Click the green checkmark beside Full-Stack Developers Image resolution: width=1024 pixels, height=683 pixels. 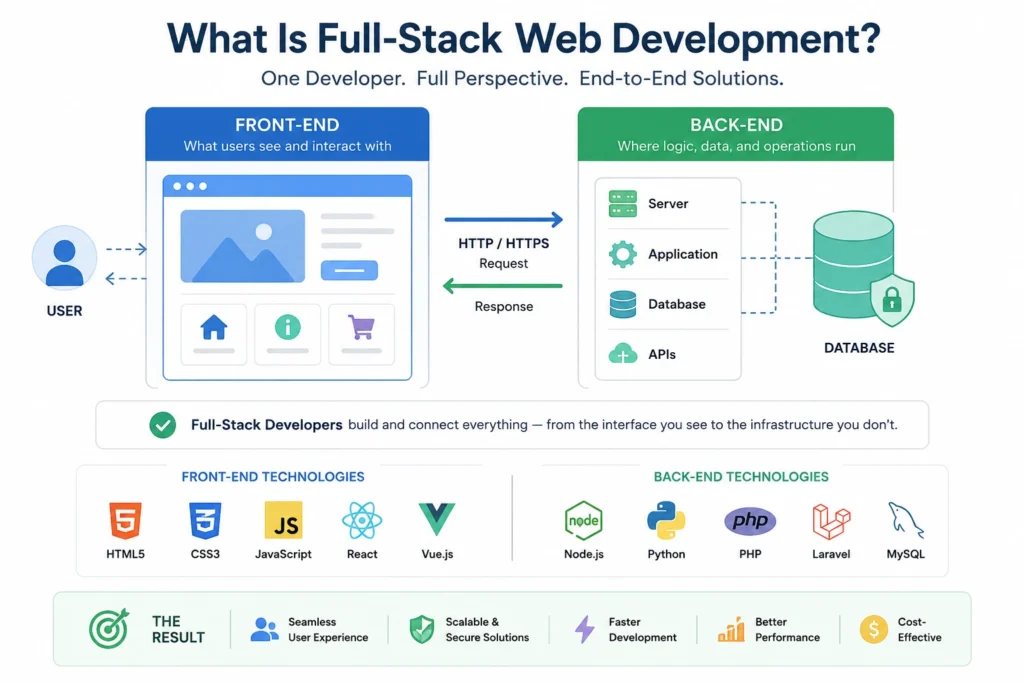point(163,425)
